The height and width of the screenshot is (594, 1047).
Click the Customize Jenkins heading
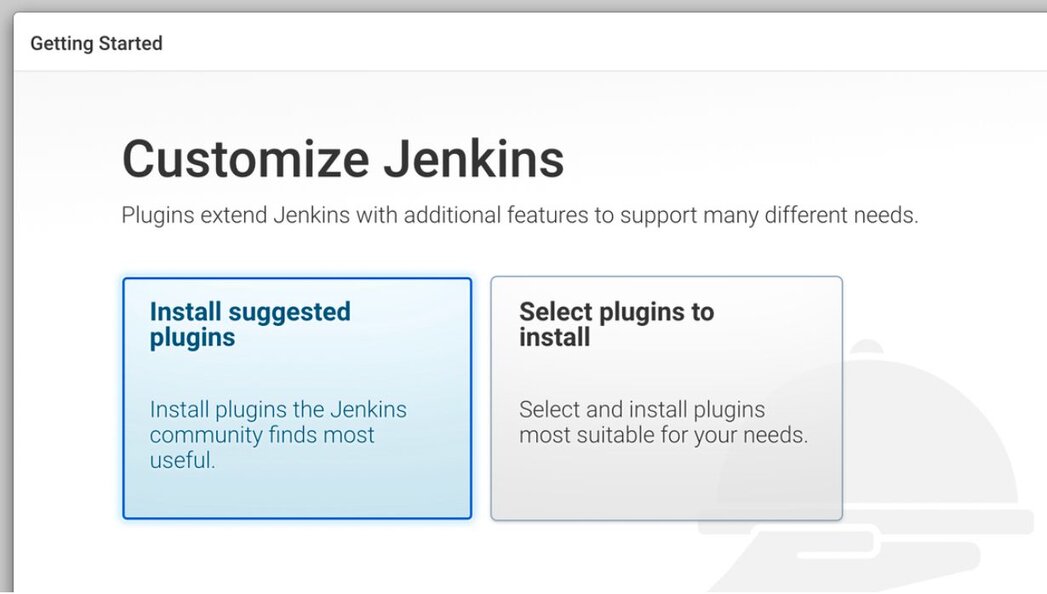coord(343,159)
